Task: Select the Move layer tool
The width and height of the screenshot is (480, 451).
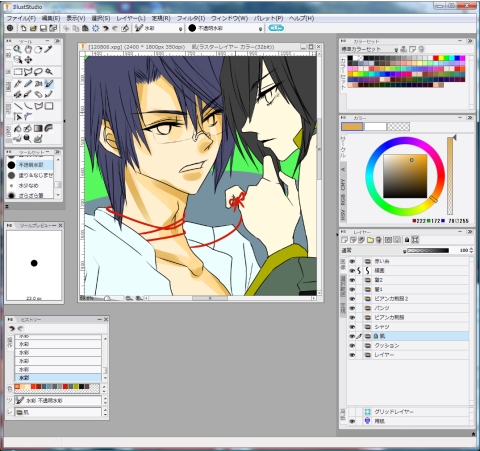Action: pyautogui.click(x=28, y=60)
